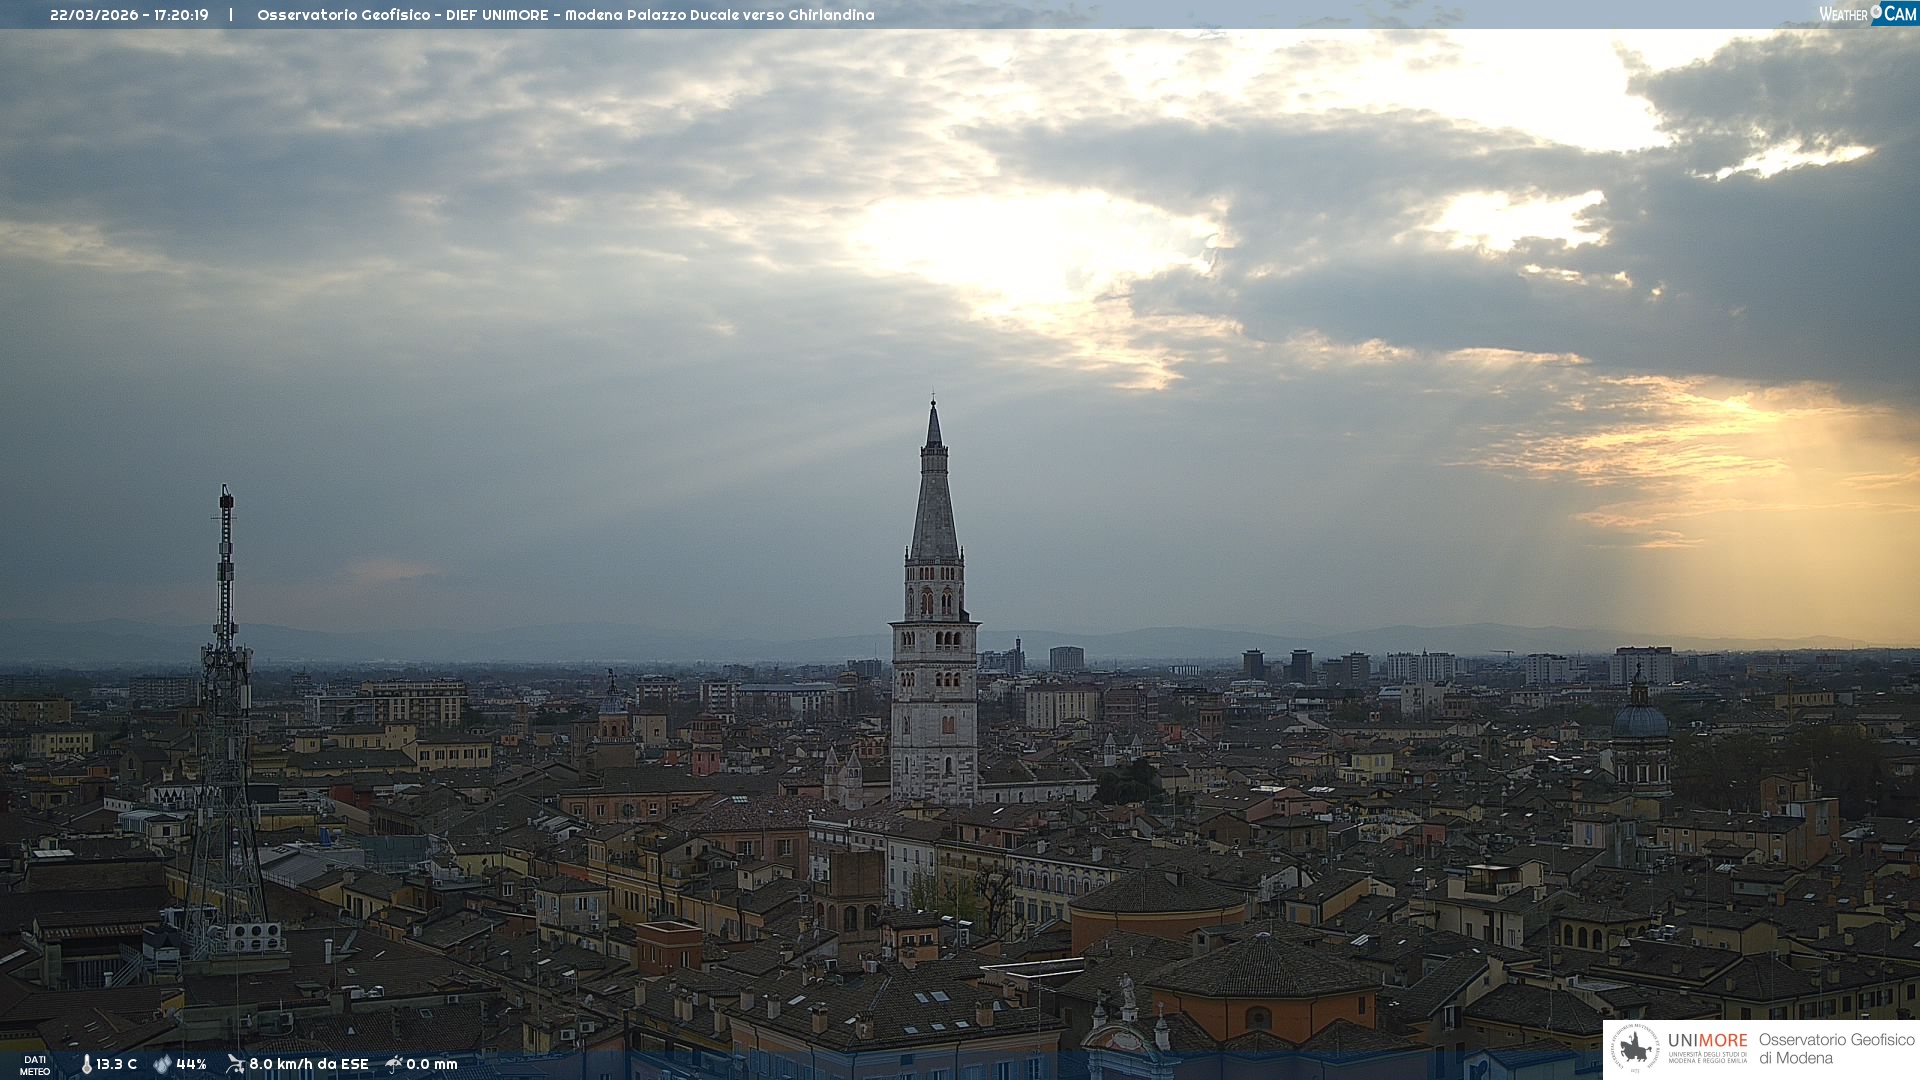1920x1080 pixels.
Task: Click the wind anemometer icon
Action: coord(235,1064)
